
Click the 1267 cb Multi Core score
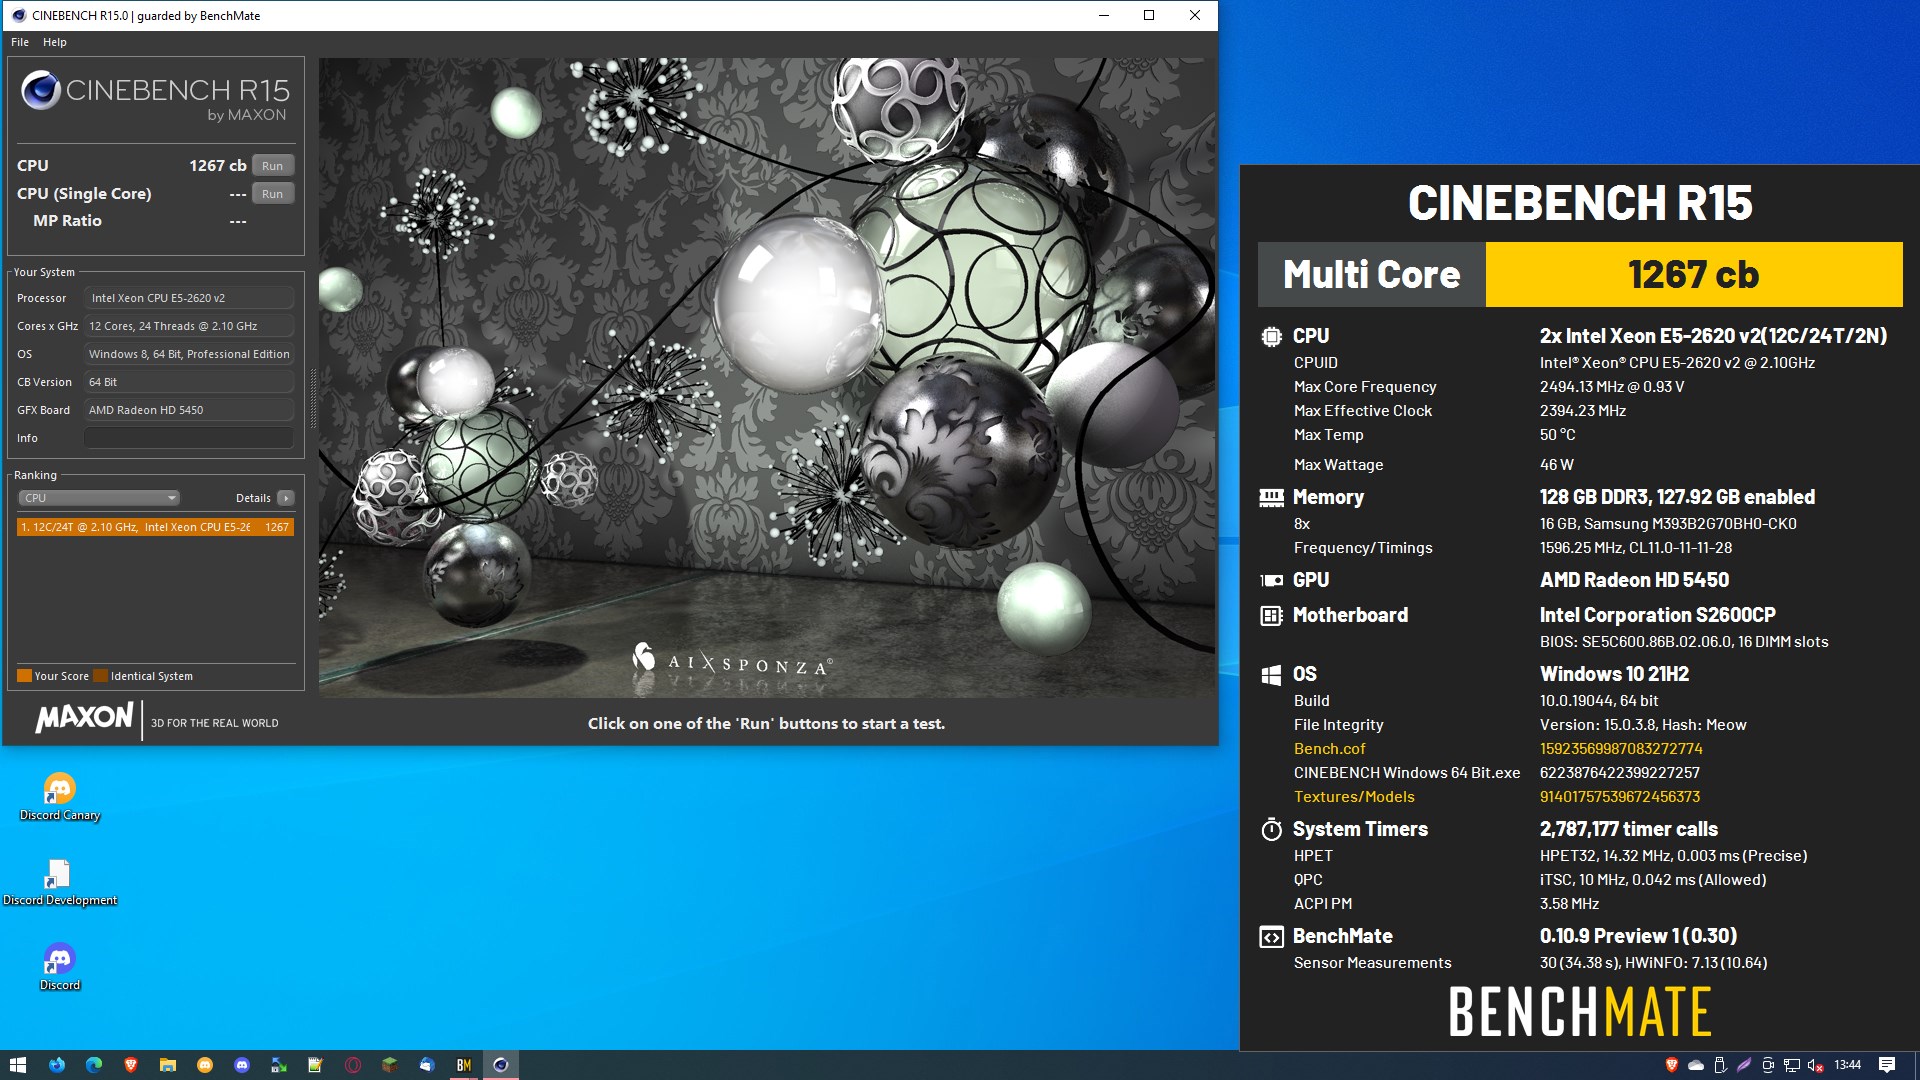(1693, 274)
